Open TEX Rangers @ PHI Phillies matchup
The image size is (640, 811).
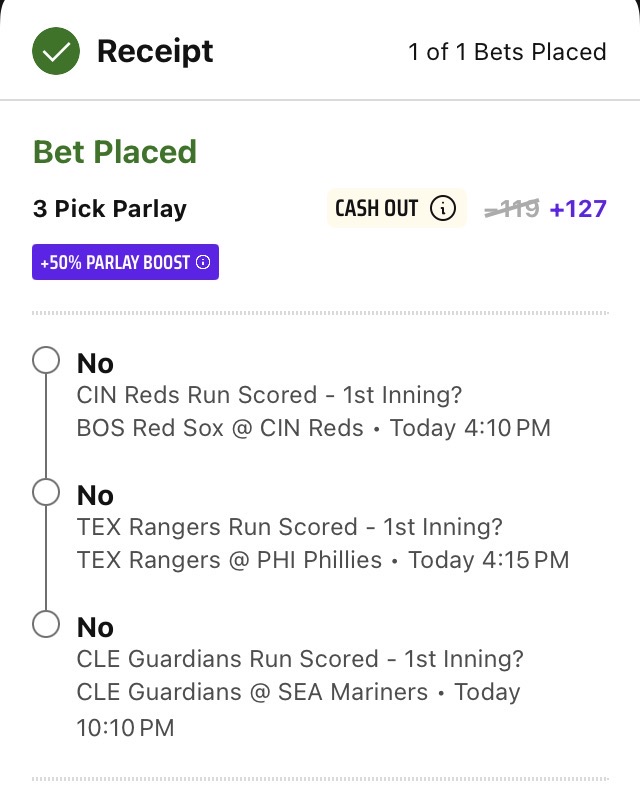229,560
